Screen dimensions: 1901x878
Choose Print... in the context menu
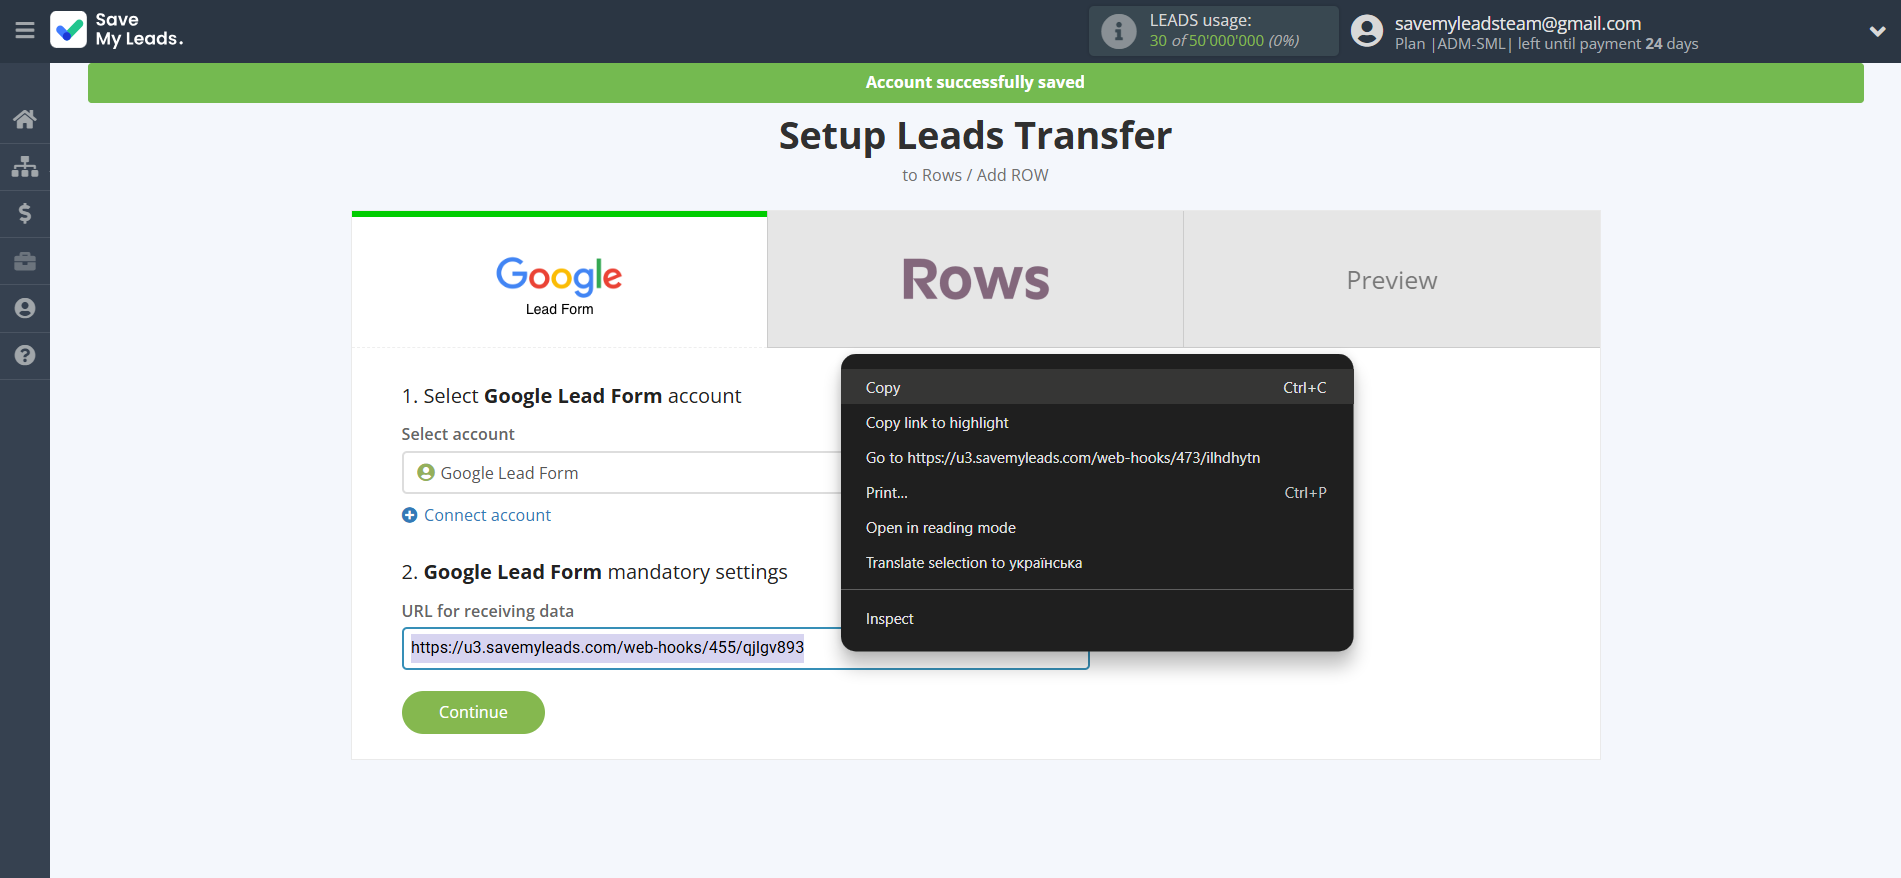point(1096,492)
